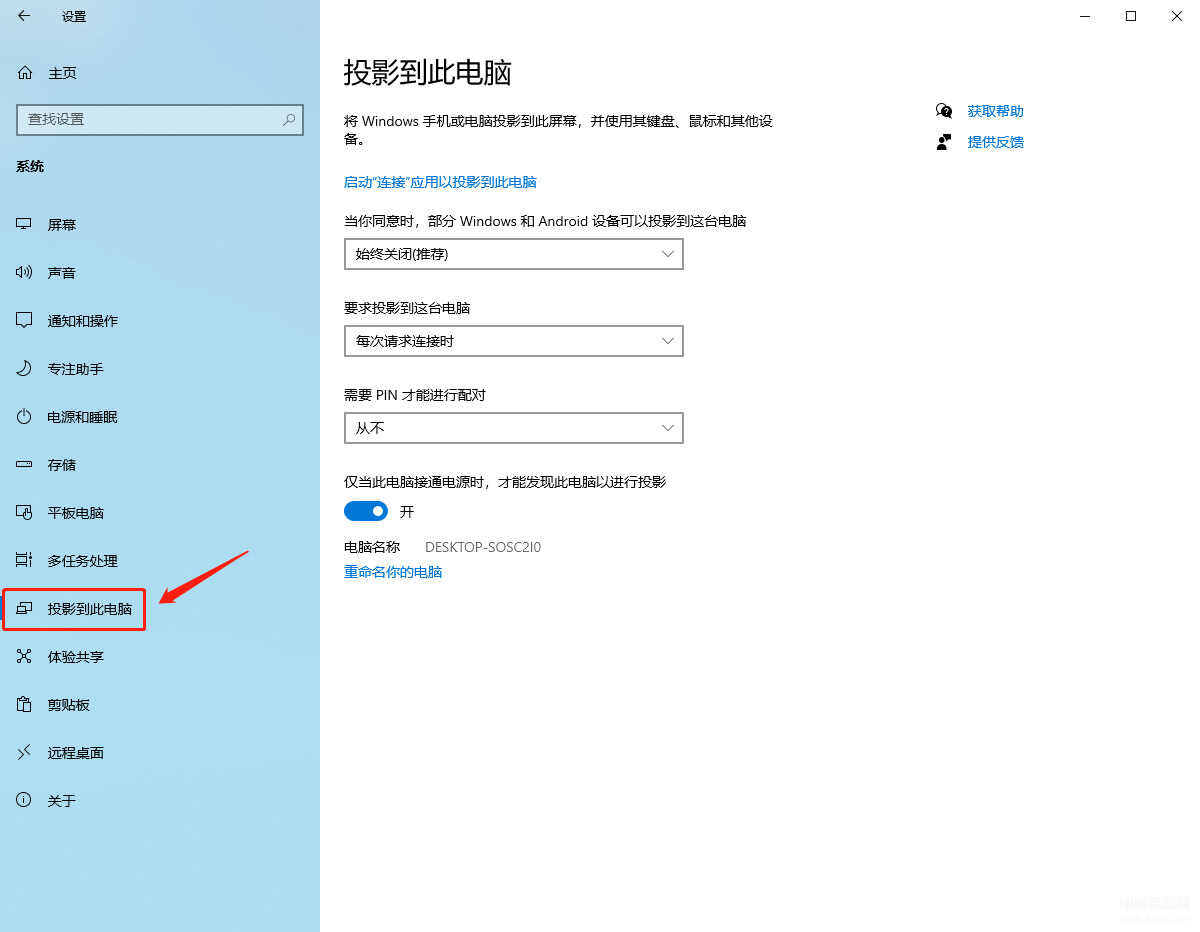
Task: Click the 重命名你的电脑 link
Action: point(393,572)
